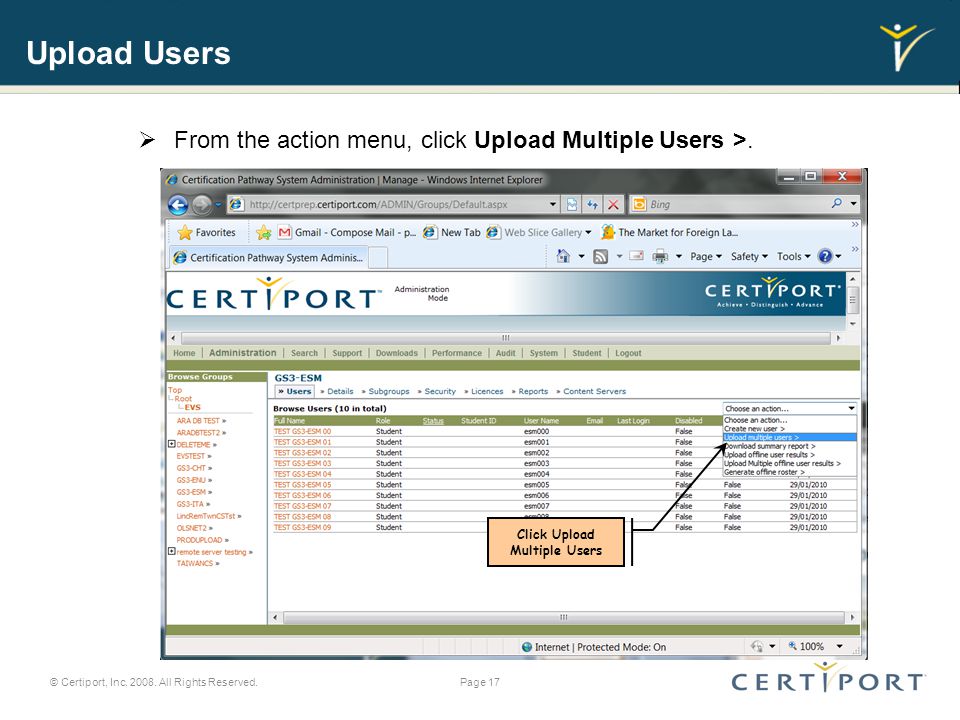This screenshot has height=720, width=960.
Task: Switch to the Subgroups tab
Action: click(389, 391)
